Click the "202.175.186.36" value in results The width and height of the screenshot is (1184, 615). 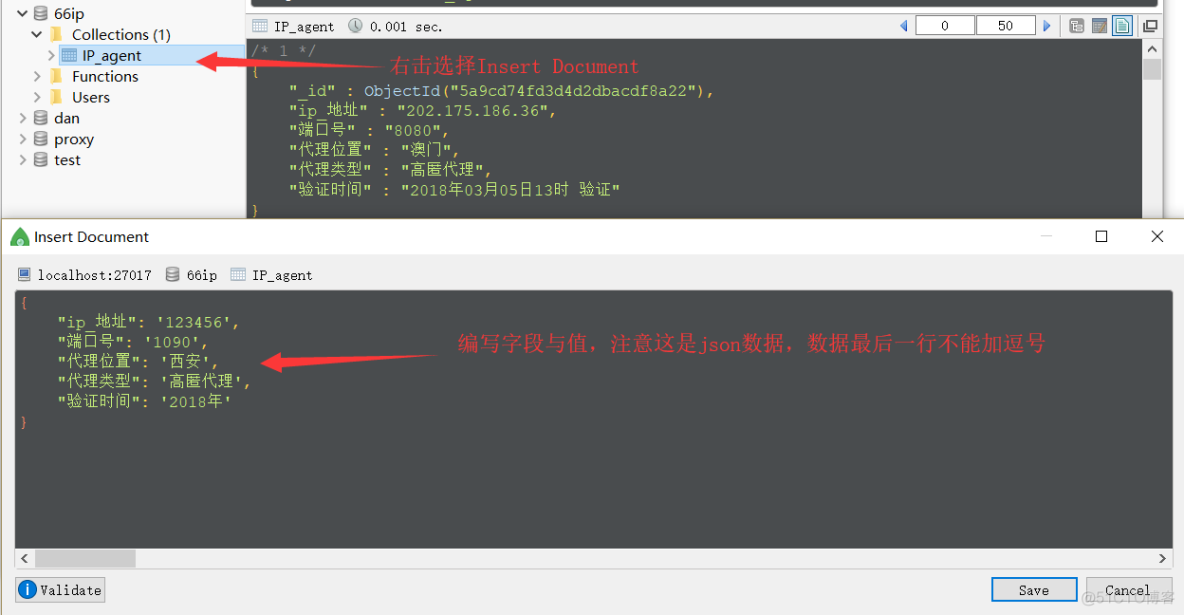pyautogui.click(x=473, y=111)
